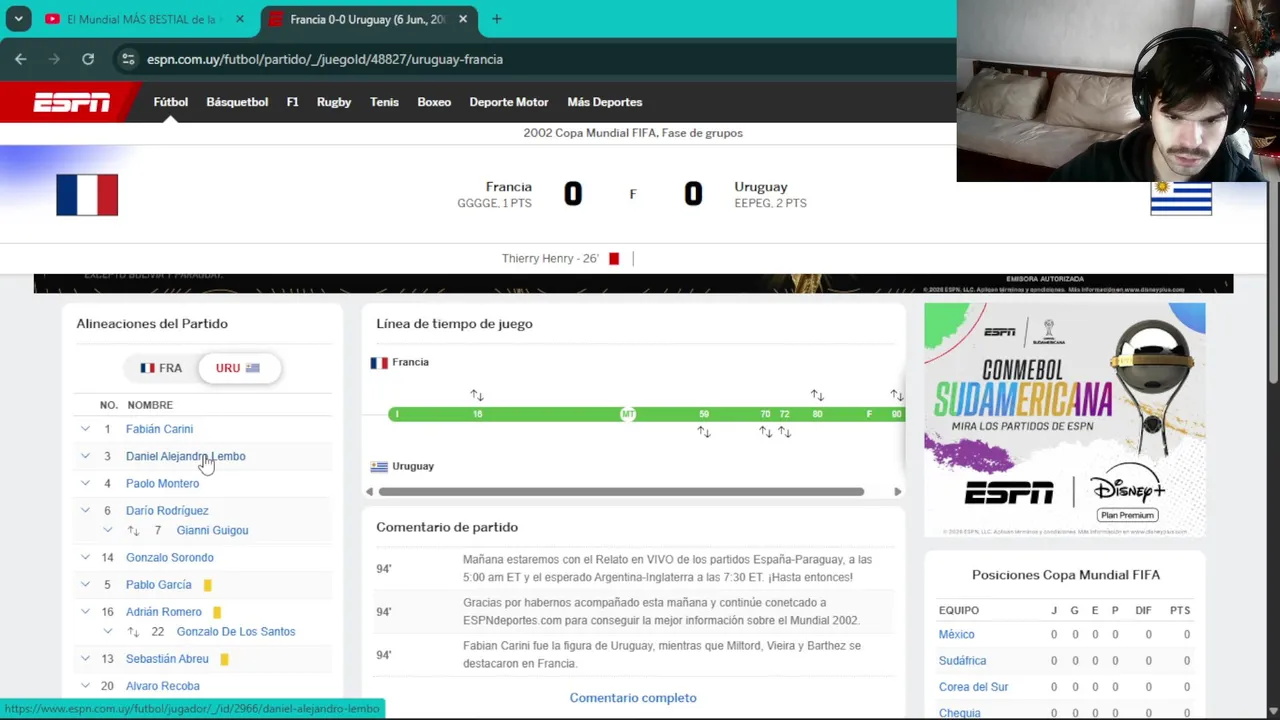Open the Deporte Motor menu
This screenshot has width=1280, height=720.
click(x=509, y=102)
